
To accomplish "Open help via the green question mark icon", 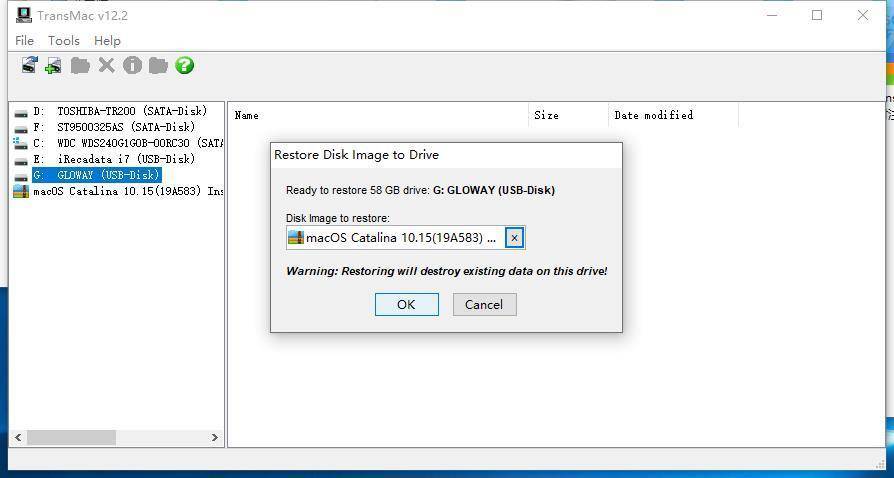I will (x=184, y=66).
